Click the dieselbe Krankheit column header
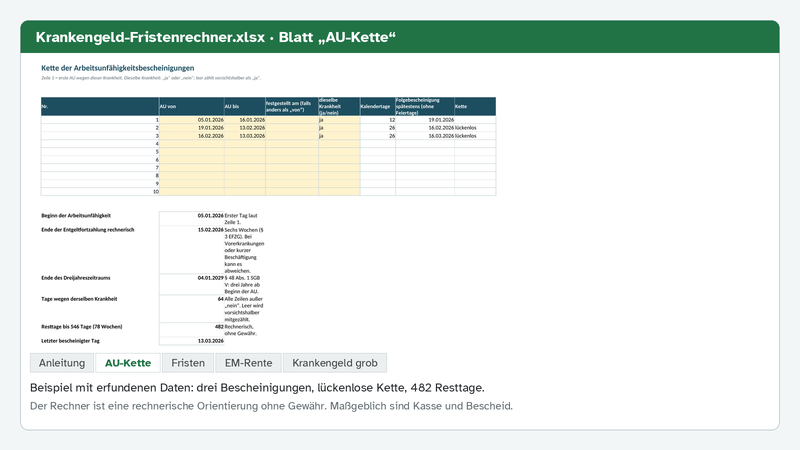This screenshot has height=450, width=800. pos(339,106)
